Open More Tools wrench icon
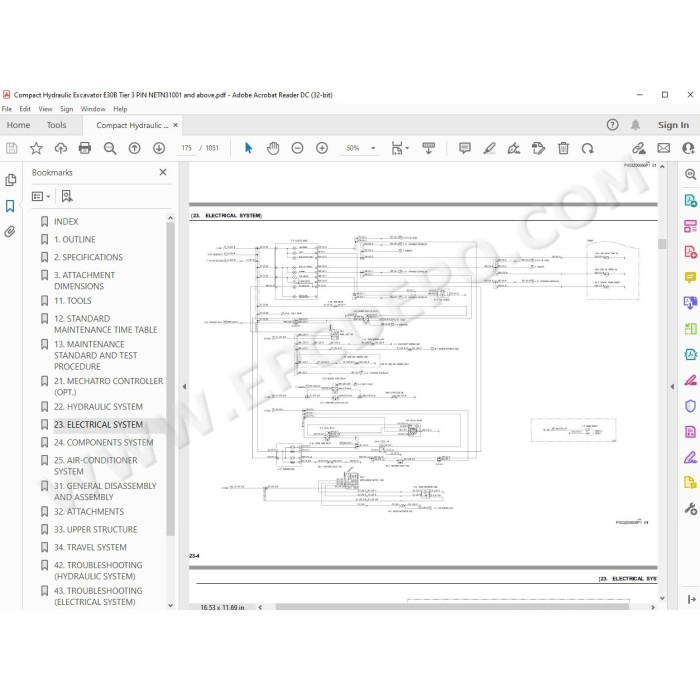 [690, 508]
